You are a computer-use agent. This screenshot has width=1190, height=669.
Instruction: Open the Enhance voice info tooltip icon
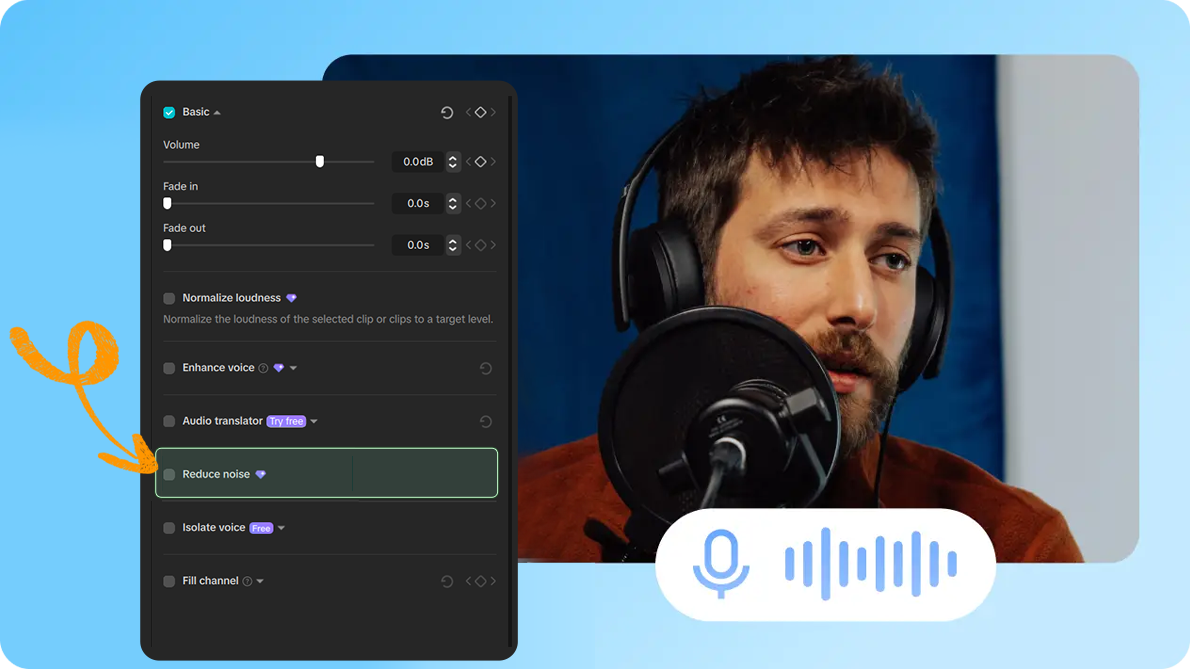(261, 367)
